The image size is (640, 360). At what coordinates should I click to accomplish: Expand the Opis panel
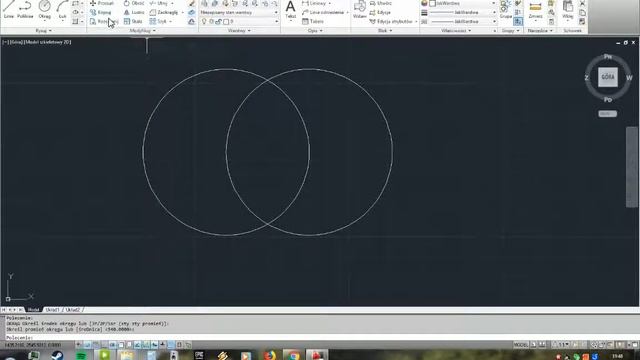tap(315, 31)
